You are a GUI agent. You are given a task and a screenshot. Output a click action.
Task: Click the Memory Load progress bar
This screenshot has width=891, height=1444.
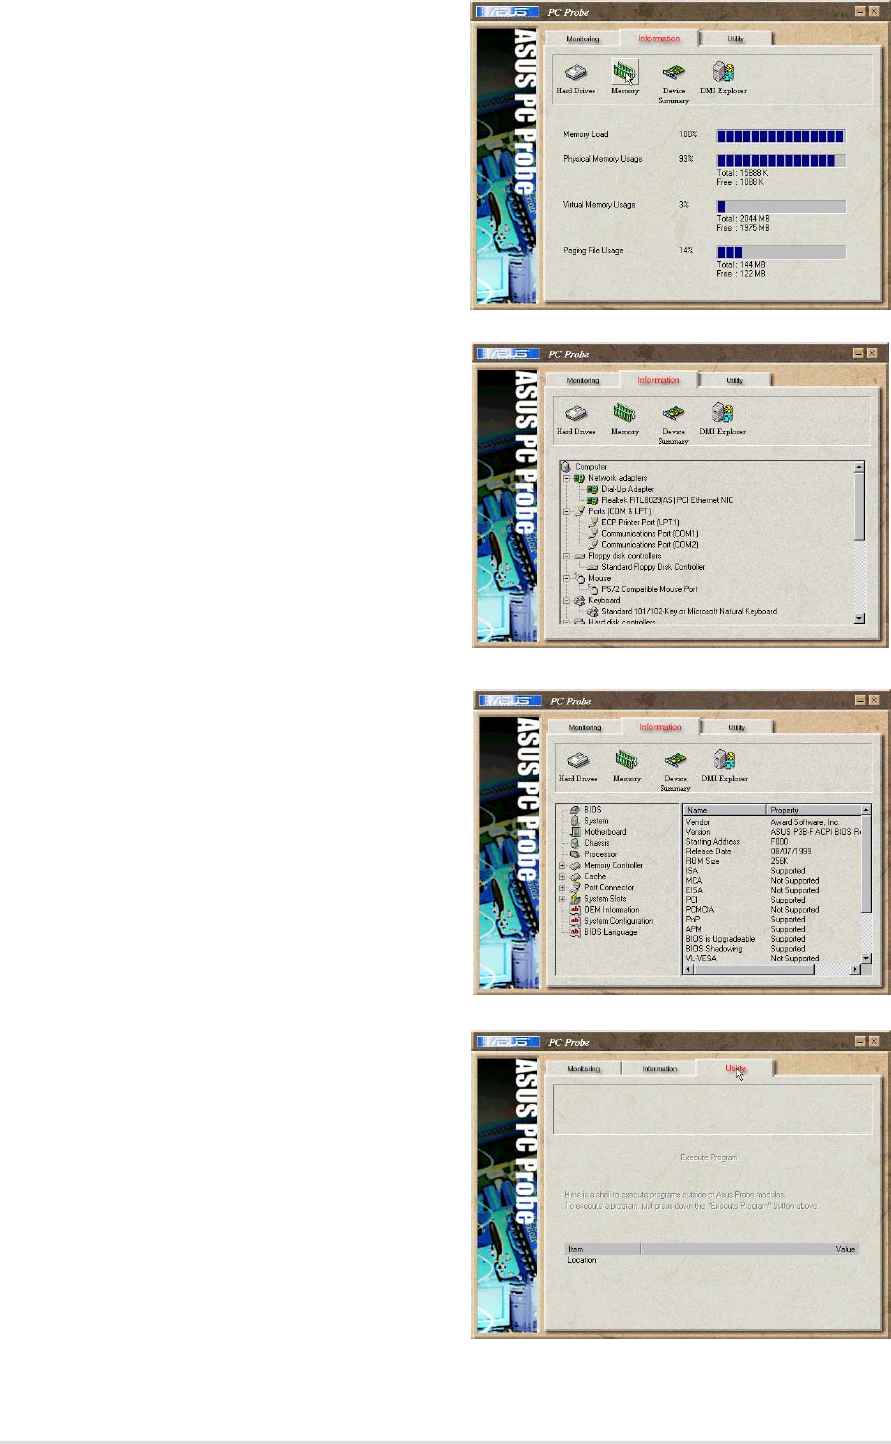[781, 136]
